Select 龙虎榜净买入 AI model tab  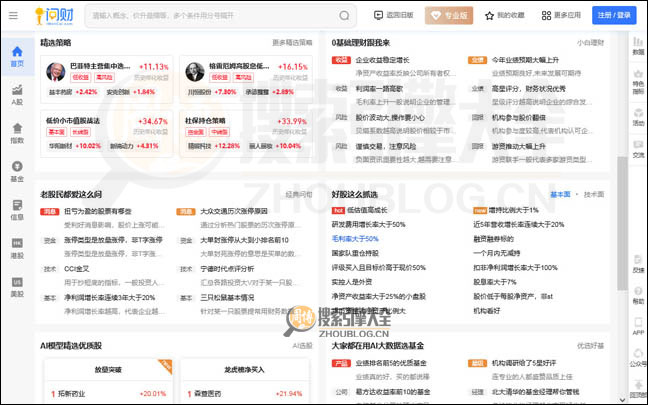[x=244, y=369]
